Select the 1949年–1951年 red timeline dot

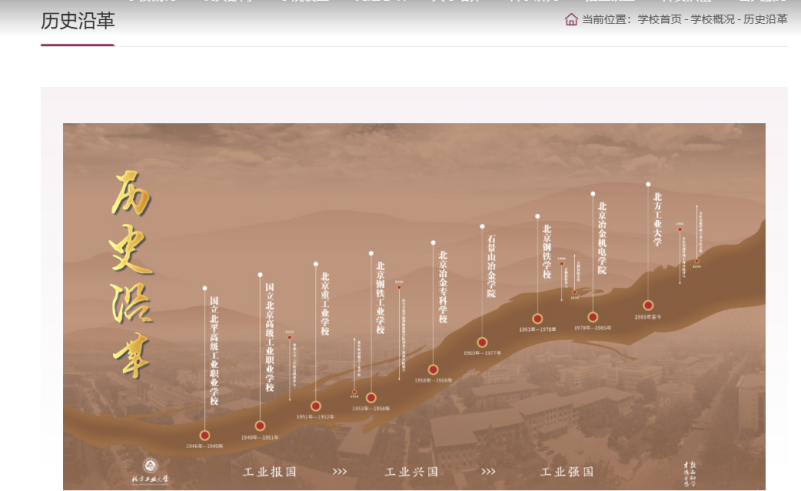tap(260, 426)
